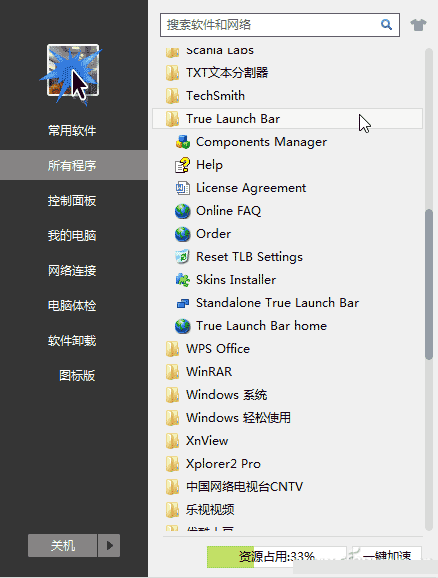Click the Windows 系统 folder icon

pyautogui.click(x=172, y=395)
